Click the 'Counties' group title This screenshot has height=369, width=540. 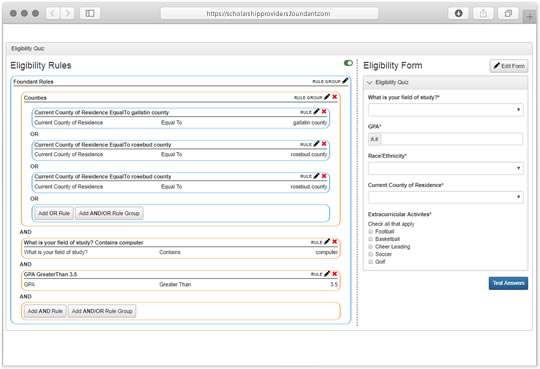(x=35, y=98)
